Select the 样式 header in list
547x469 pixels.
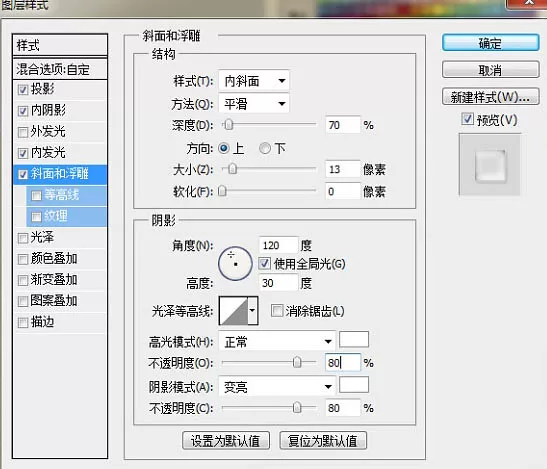(x=60, y=45)
